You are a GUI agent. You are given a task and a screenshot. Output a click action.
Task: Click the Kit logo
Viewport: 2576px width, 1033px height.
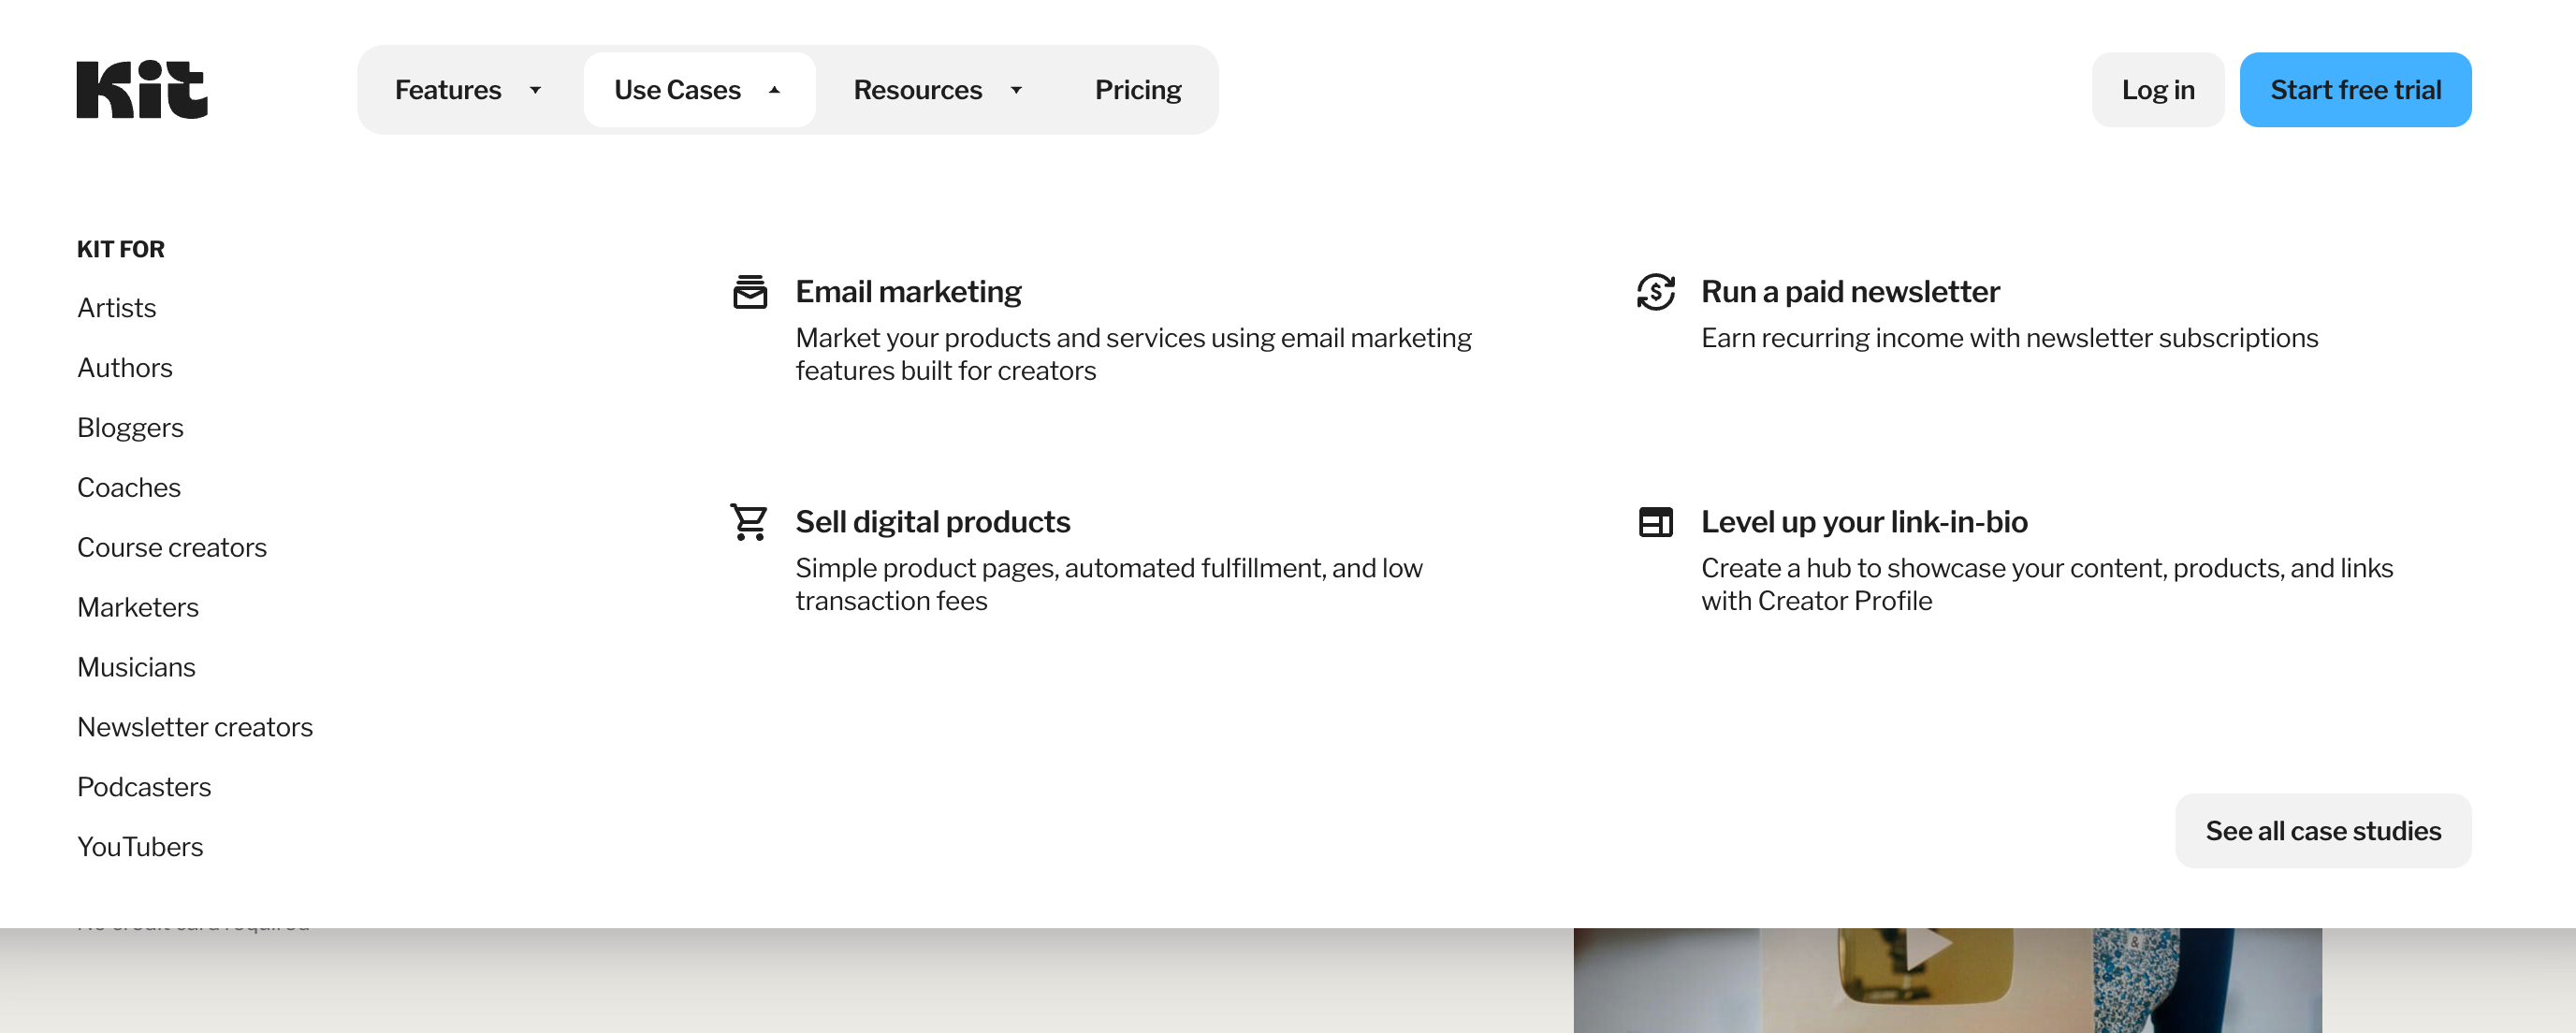[142, 90]
